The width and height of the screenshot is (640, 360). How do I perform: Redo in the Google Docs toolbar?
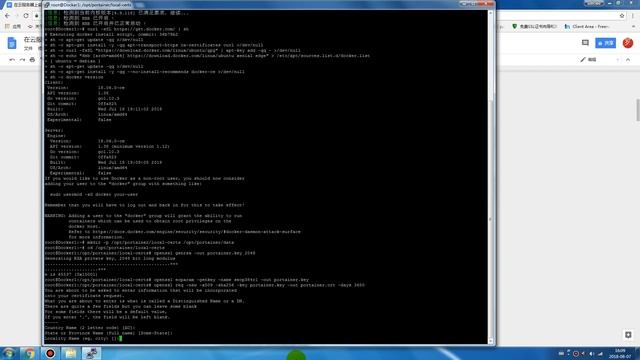click(22, 60)
